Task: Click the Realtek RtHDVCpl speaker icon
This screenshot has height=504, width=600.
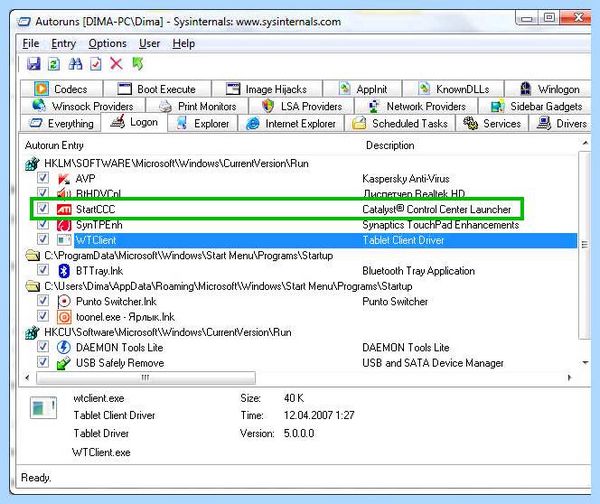Action: [64, 194]
